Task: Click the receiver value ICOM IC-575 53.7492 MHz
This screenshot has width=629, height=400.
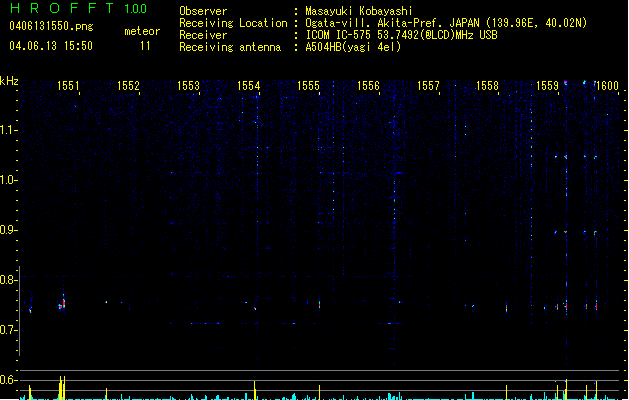Action: tap(401, 35)
